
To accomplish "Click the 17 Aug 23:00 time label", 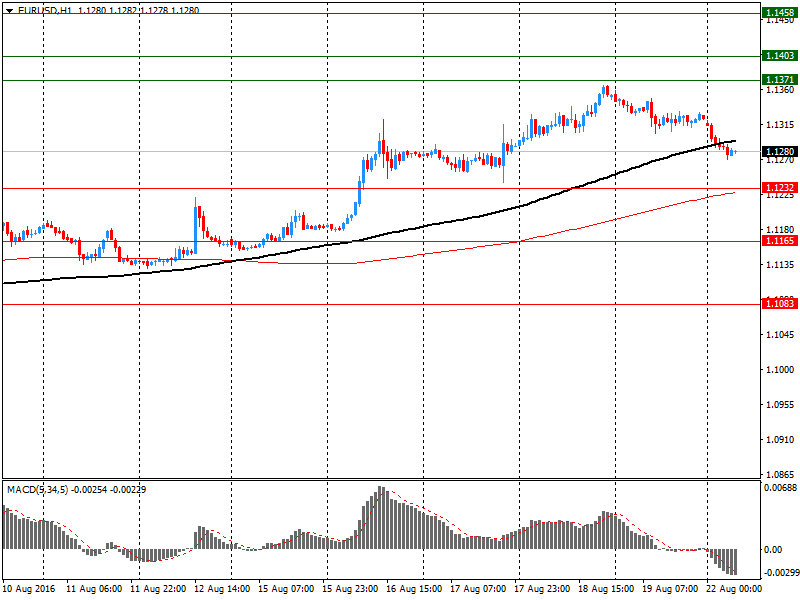I will (542, 589).
